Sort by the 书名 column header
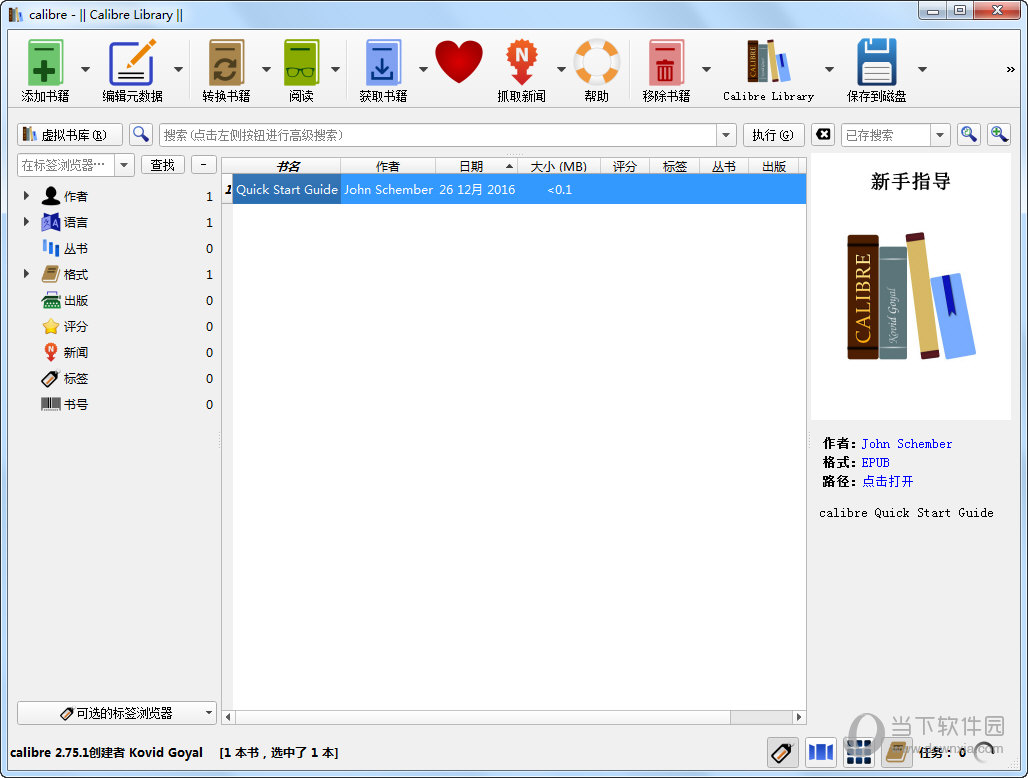This screenshot has width=1028, height=778. pyautogui.click(x=287, y=166)
